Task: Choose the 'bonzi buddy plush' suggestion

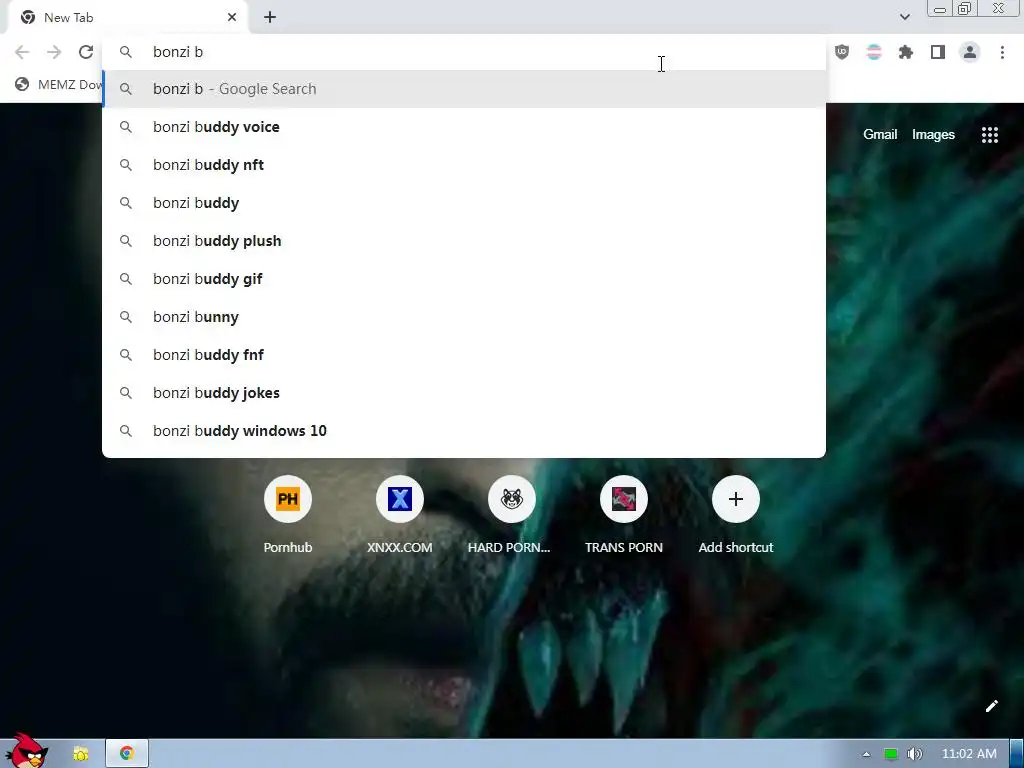Action: click(x=464, y=241)
